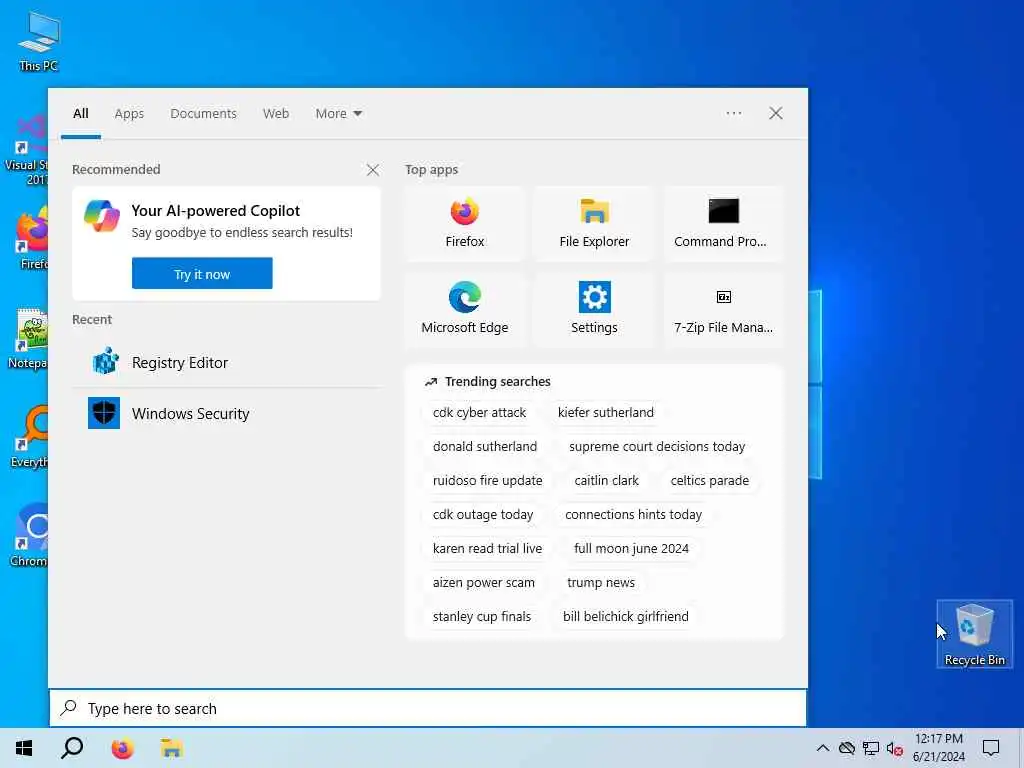Click the taskbar clock and date
This screenshot has width=1024, height=768.
[938, 748]
